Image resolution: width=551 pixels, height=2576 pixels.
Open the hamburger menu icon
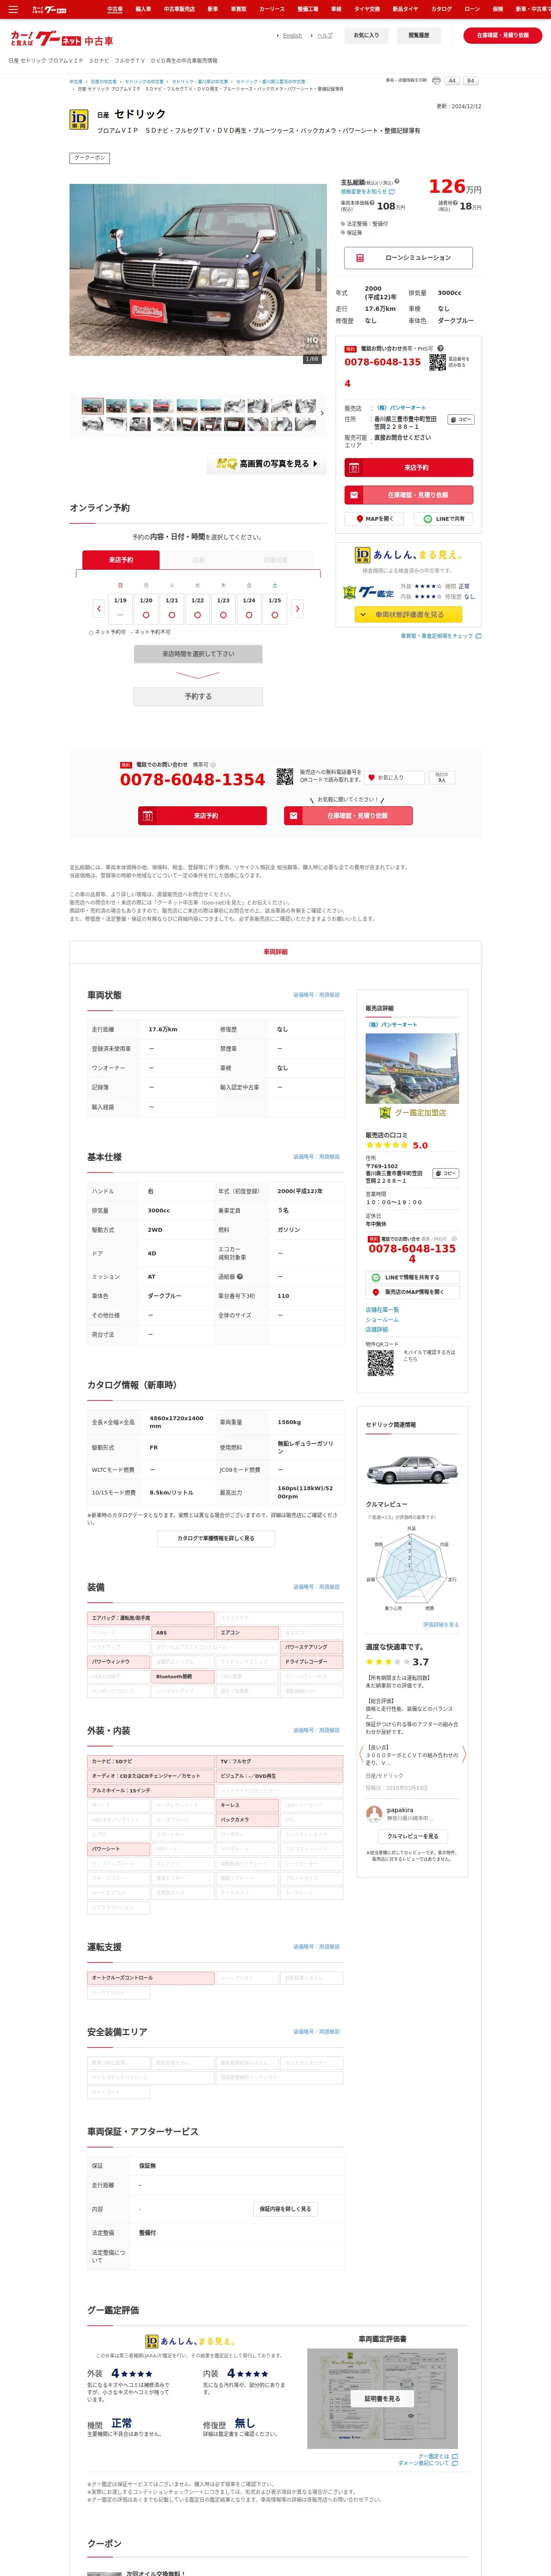13,9
